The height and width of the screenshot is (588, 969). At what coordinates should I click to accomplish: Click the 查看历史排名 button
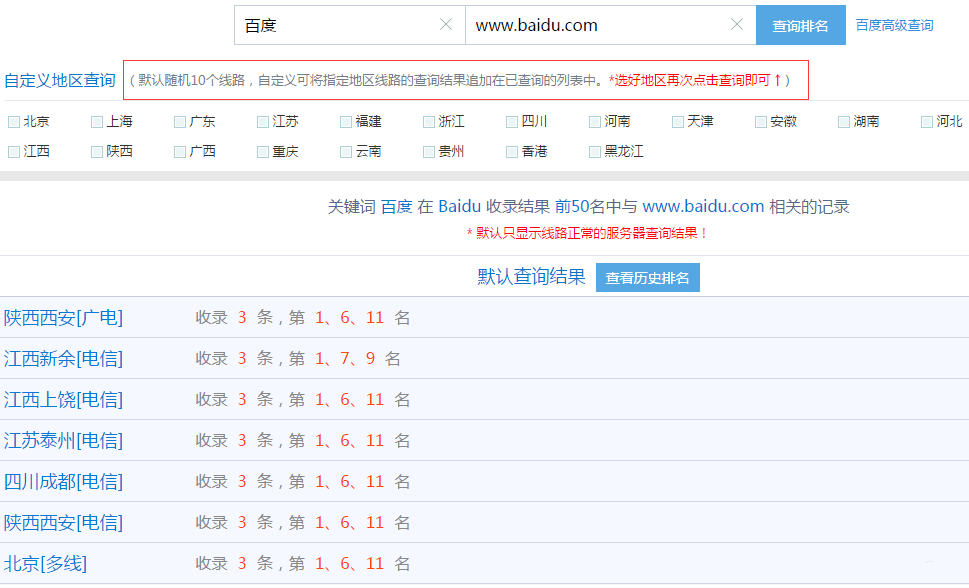[648, 278]
